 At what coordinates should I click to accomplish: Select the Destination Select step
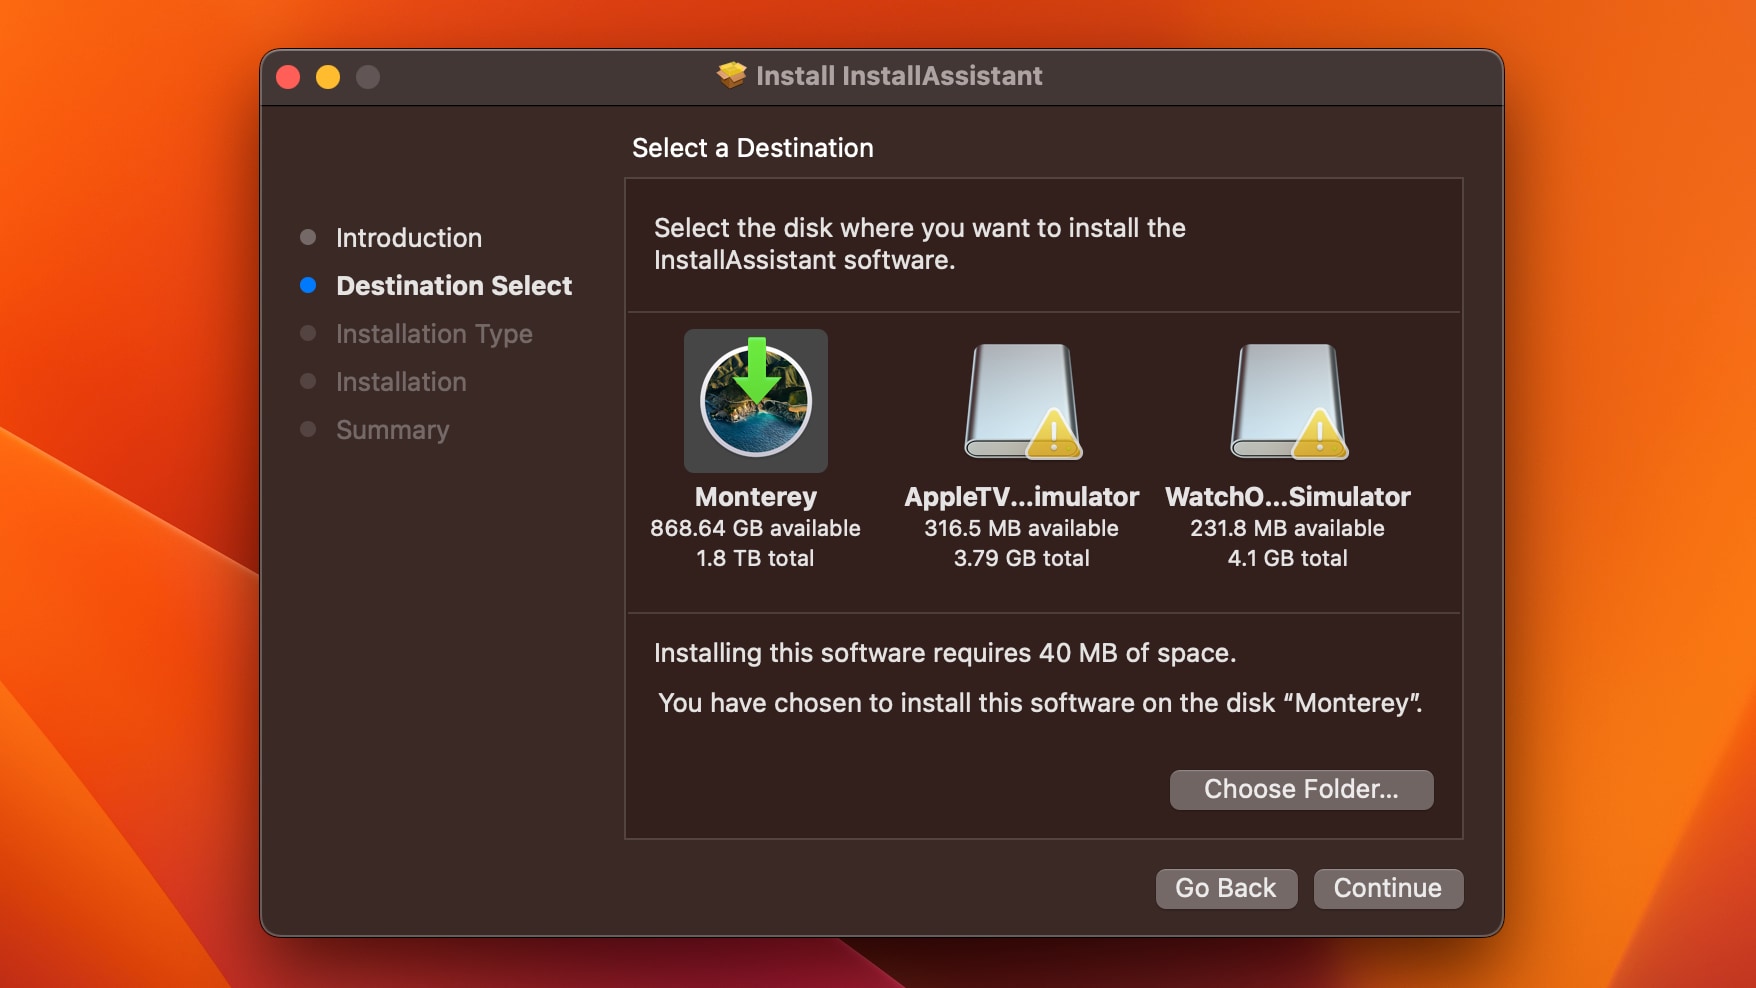(x=454, y=286)
